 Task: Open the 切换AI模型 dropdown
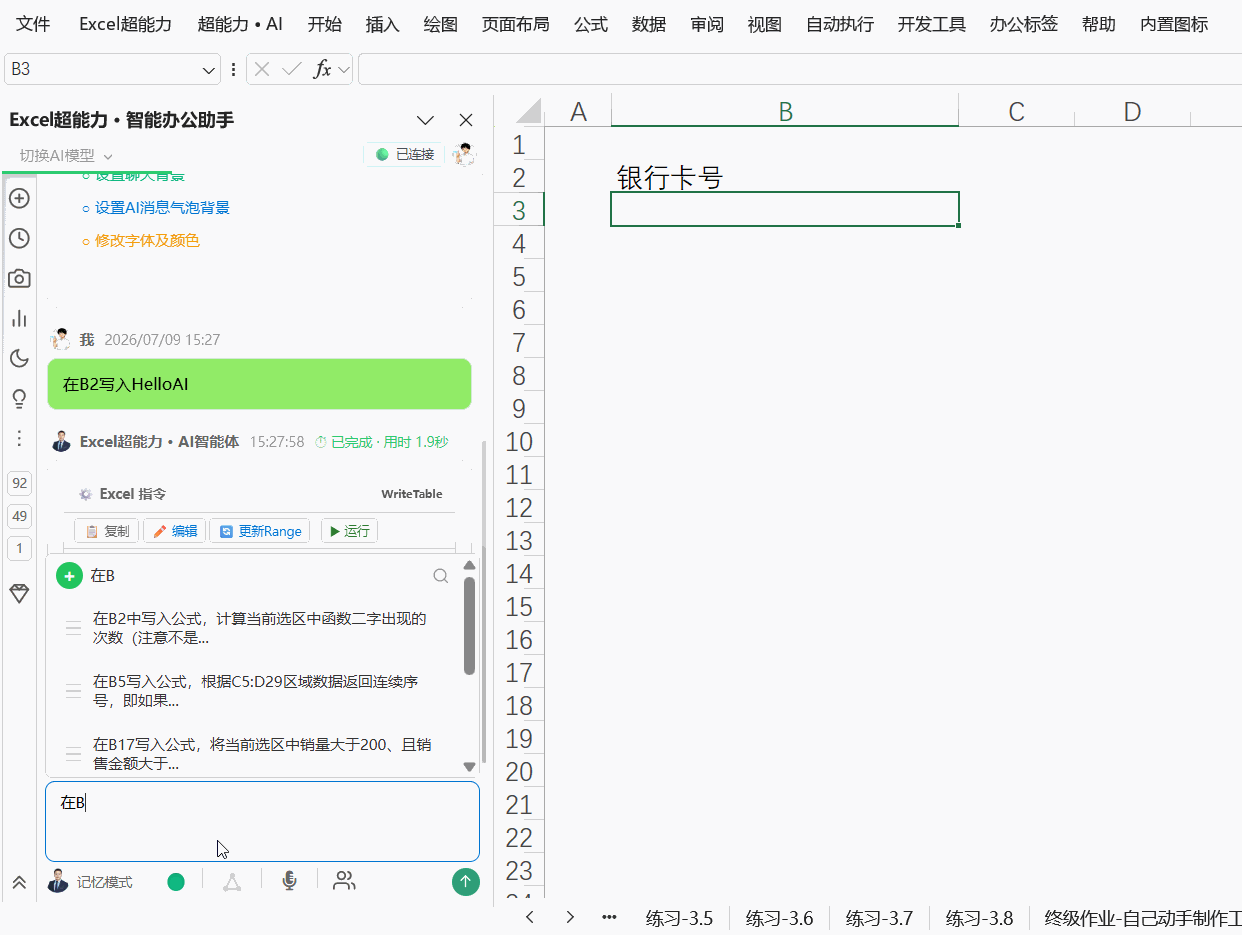click(x=66, y=155)
